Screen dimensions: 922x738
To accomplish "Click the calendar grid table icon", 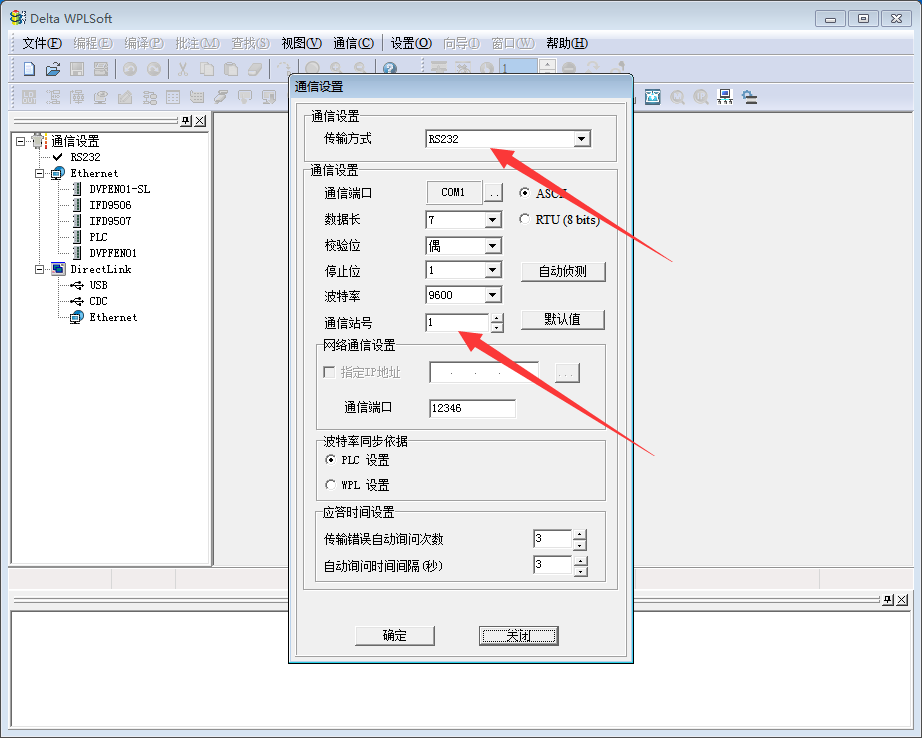I will [x=173, y=97].
